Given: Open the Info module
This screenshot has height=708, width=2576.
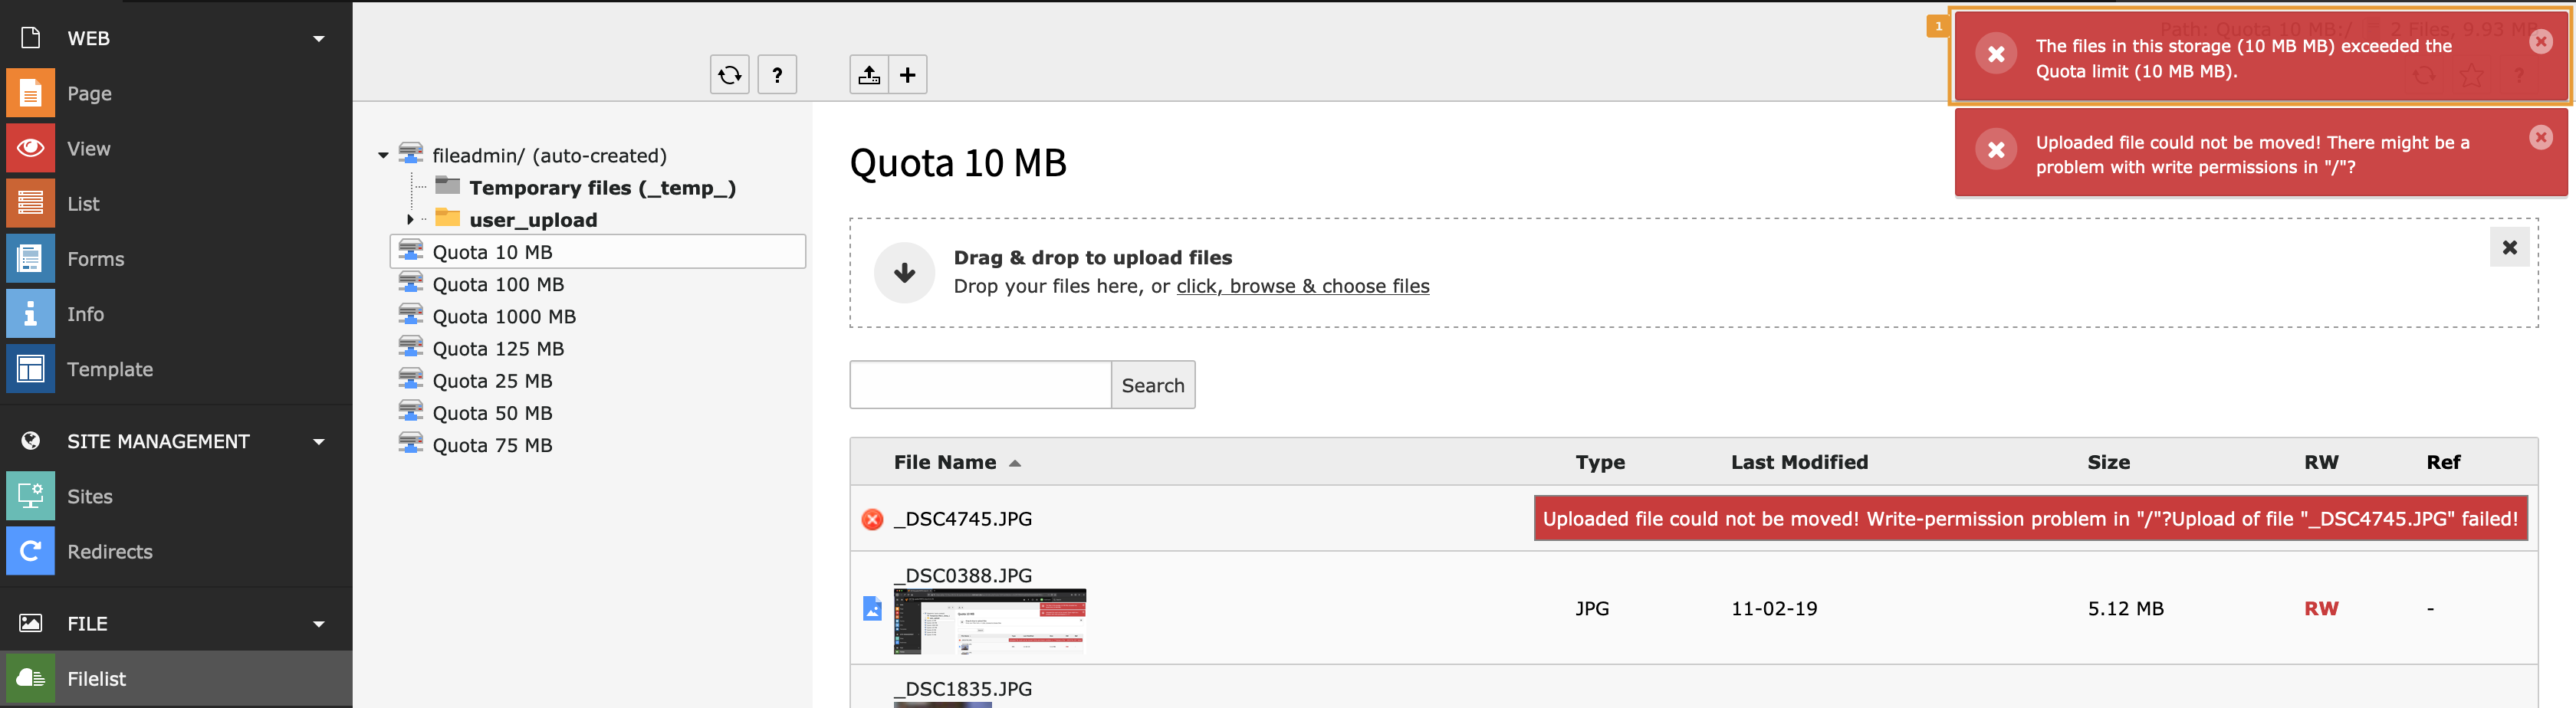Looking at the screenshot, I should [x=85, y=313].
